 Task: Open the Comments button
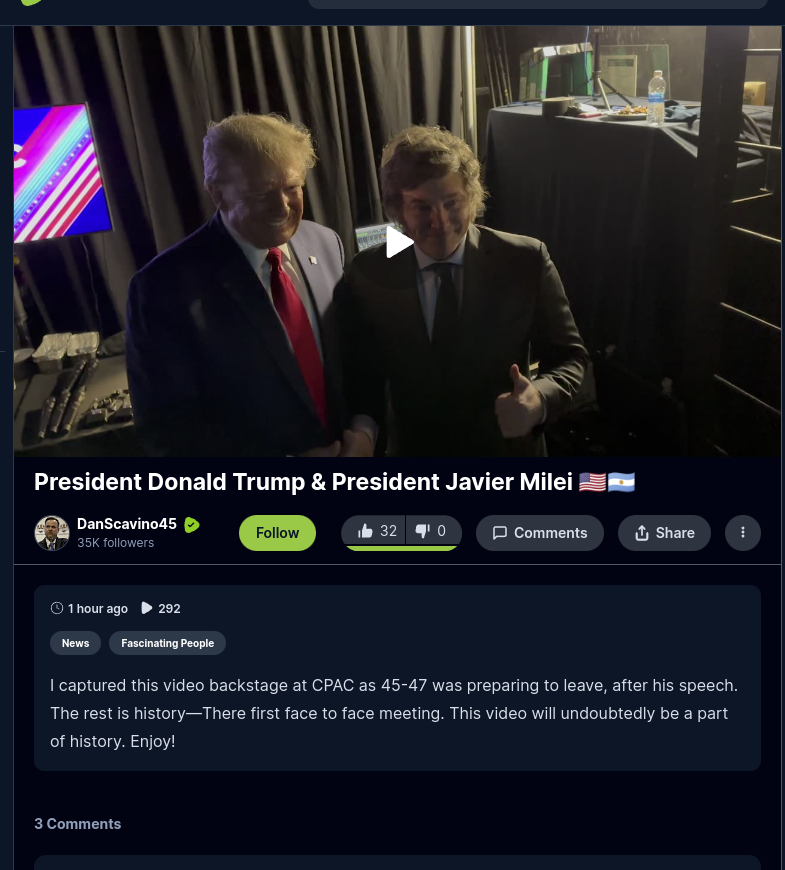(540, 533)
